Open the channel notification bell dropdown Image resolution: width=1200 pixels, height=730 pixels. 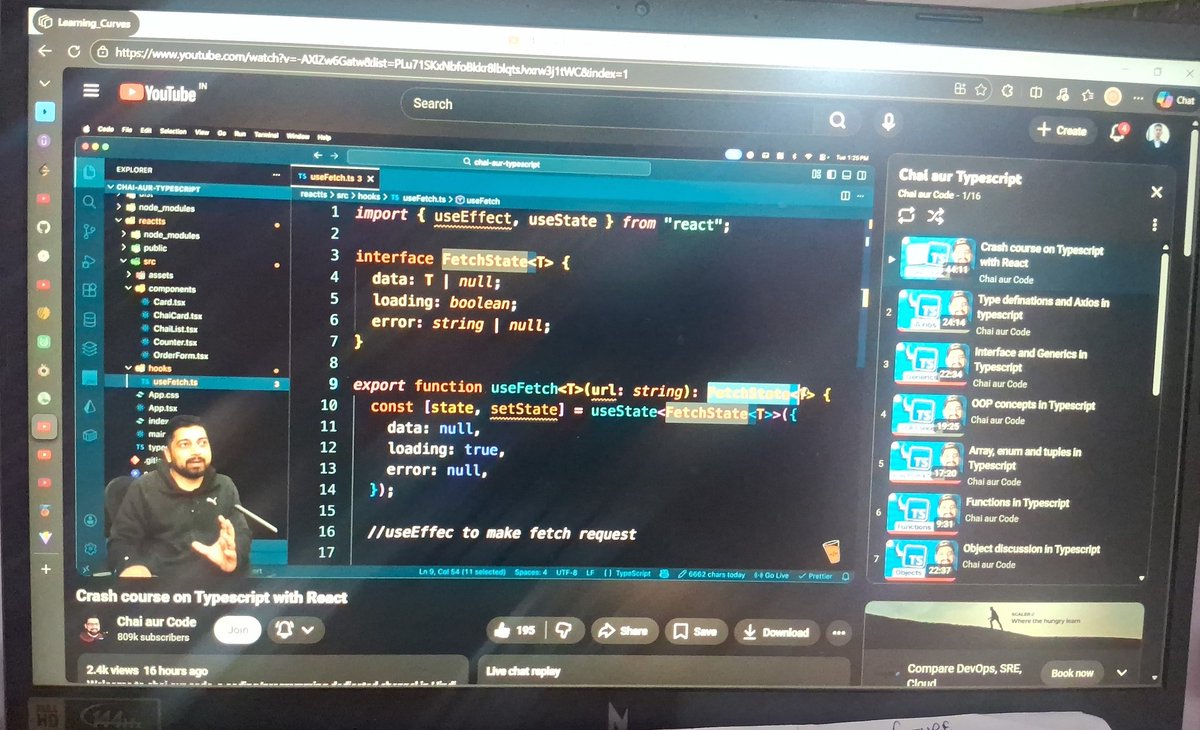click(x=296, y=629)
